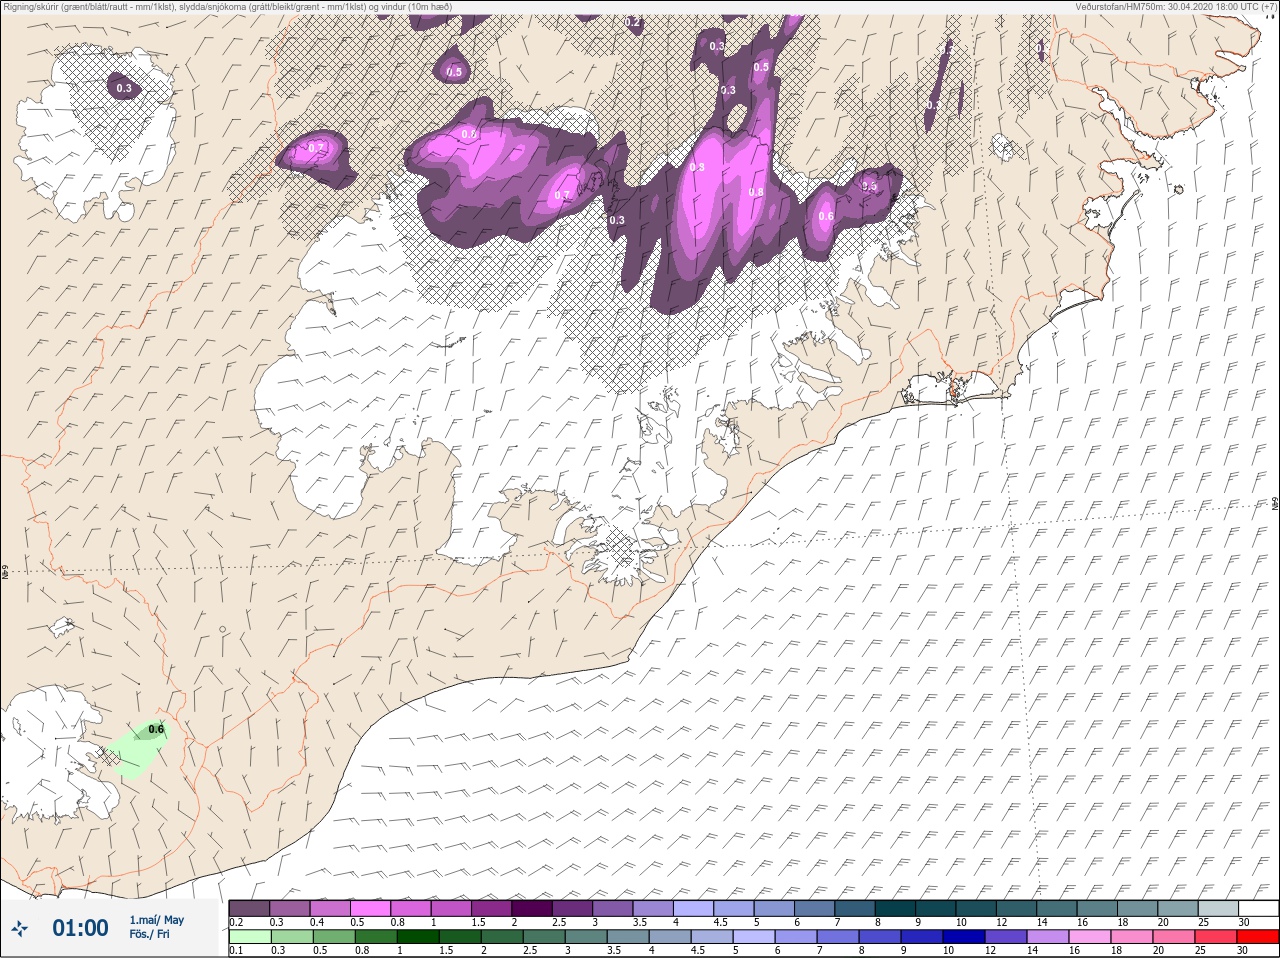Select top legend white swatch above 30
Image resolution: width=1280 pixels, height=958 pixels.
pos(1258,908)
